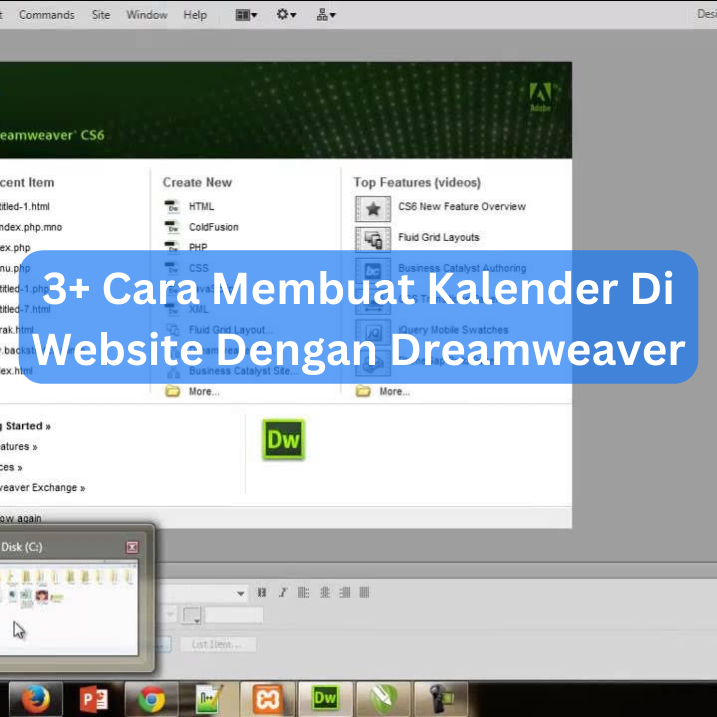Click the Bold icon in Properties panel
This screenshot has height=717, width=717.
(x=262, y=593)
